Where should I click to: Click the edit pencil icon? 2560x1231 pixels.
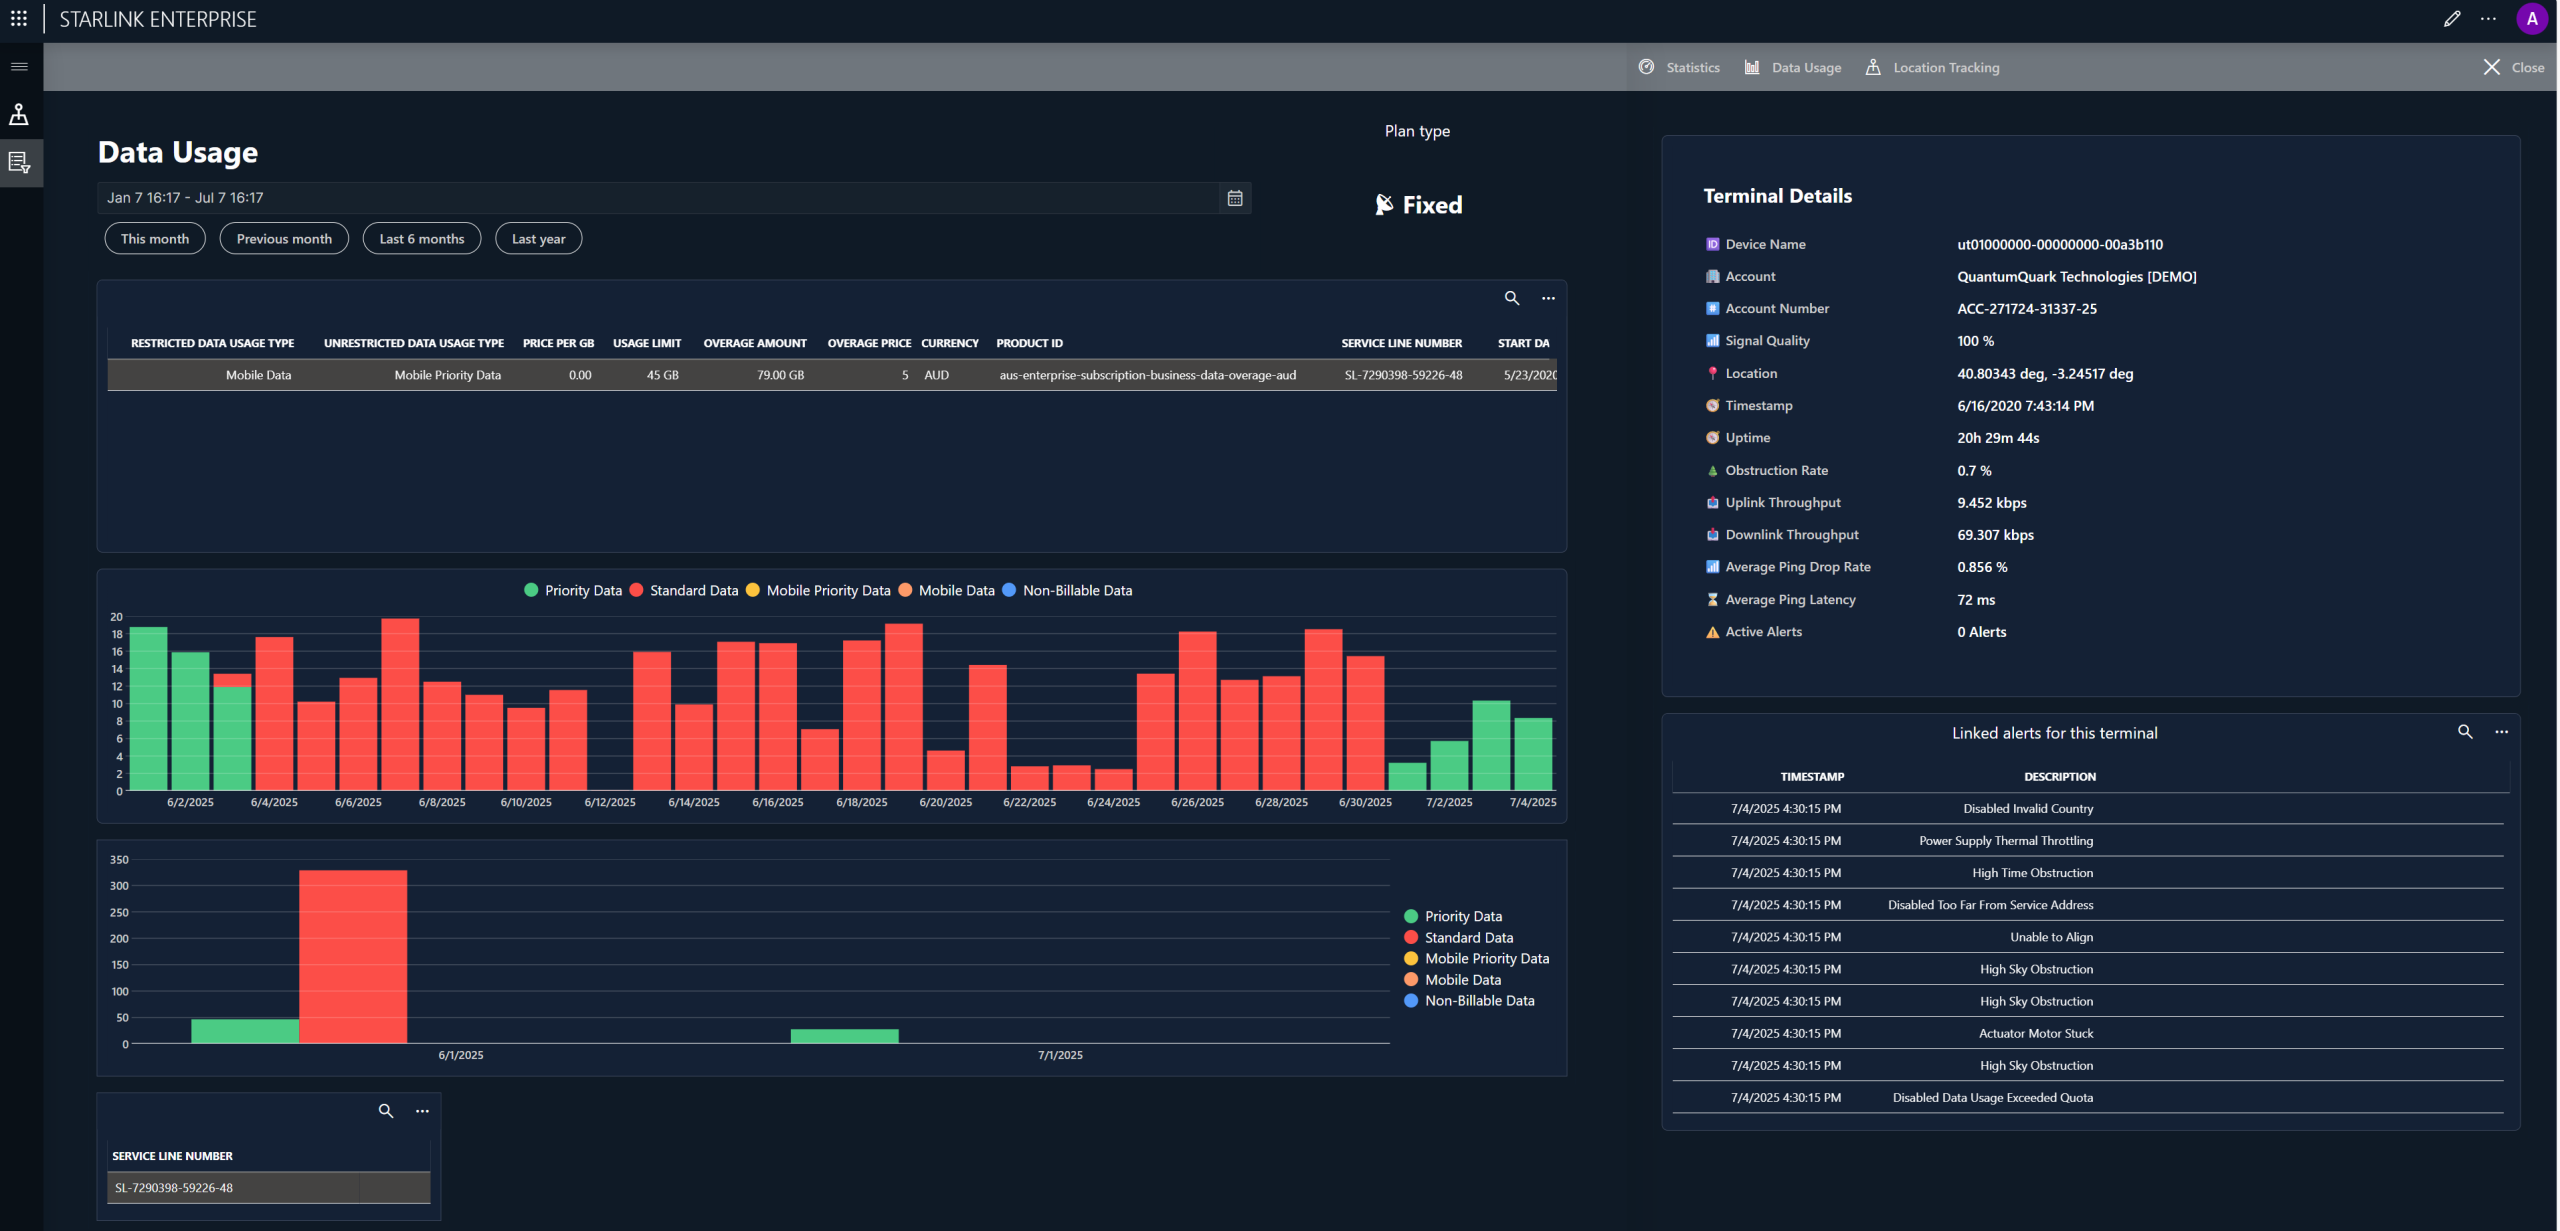(2451, 19)
